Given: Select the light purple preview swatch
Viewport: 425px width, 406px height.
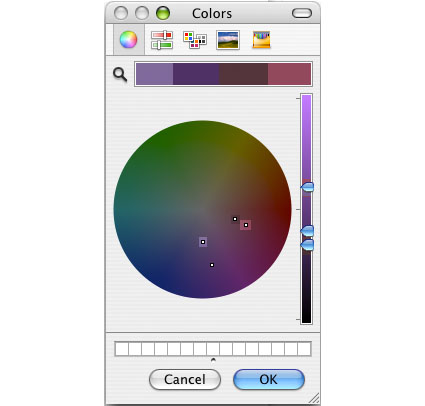Looking at the screenshot, I should [x=155, y=74].
